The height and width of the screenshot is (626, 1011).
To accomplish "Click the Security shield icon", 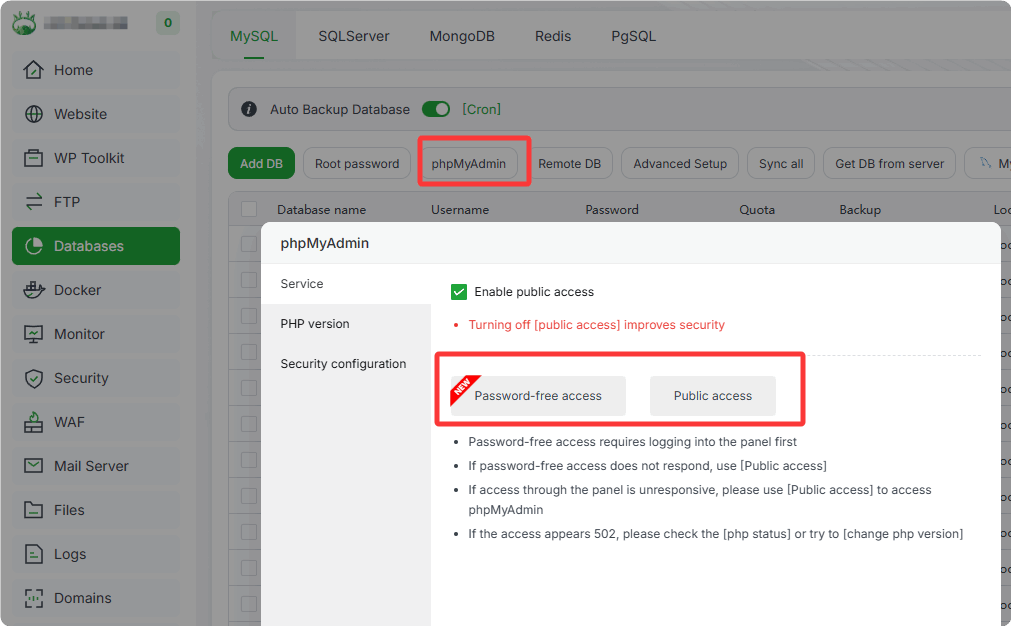I will click(x=34, y=378).
